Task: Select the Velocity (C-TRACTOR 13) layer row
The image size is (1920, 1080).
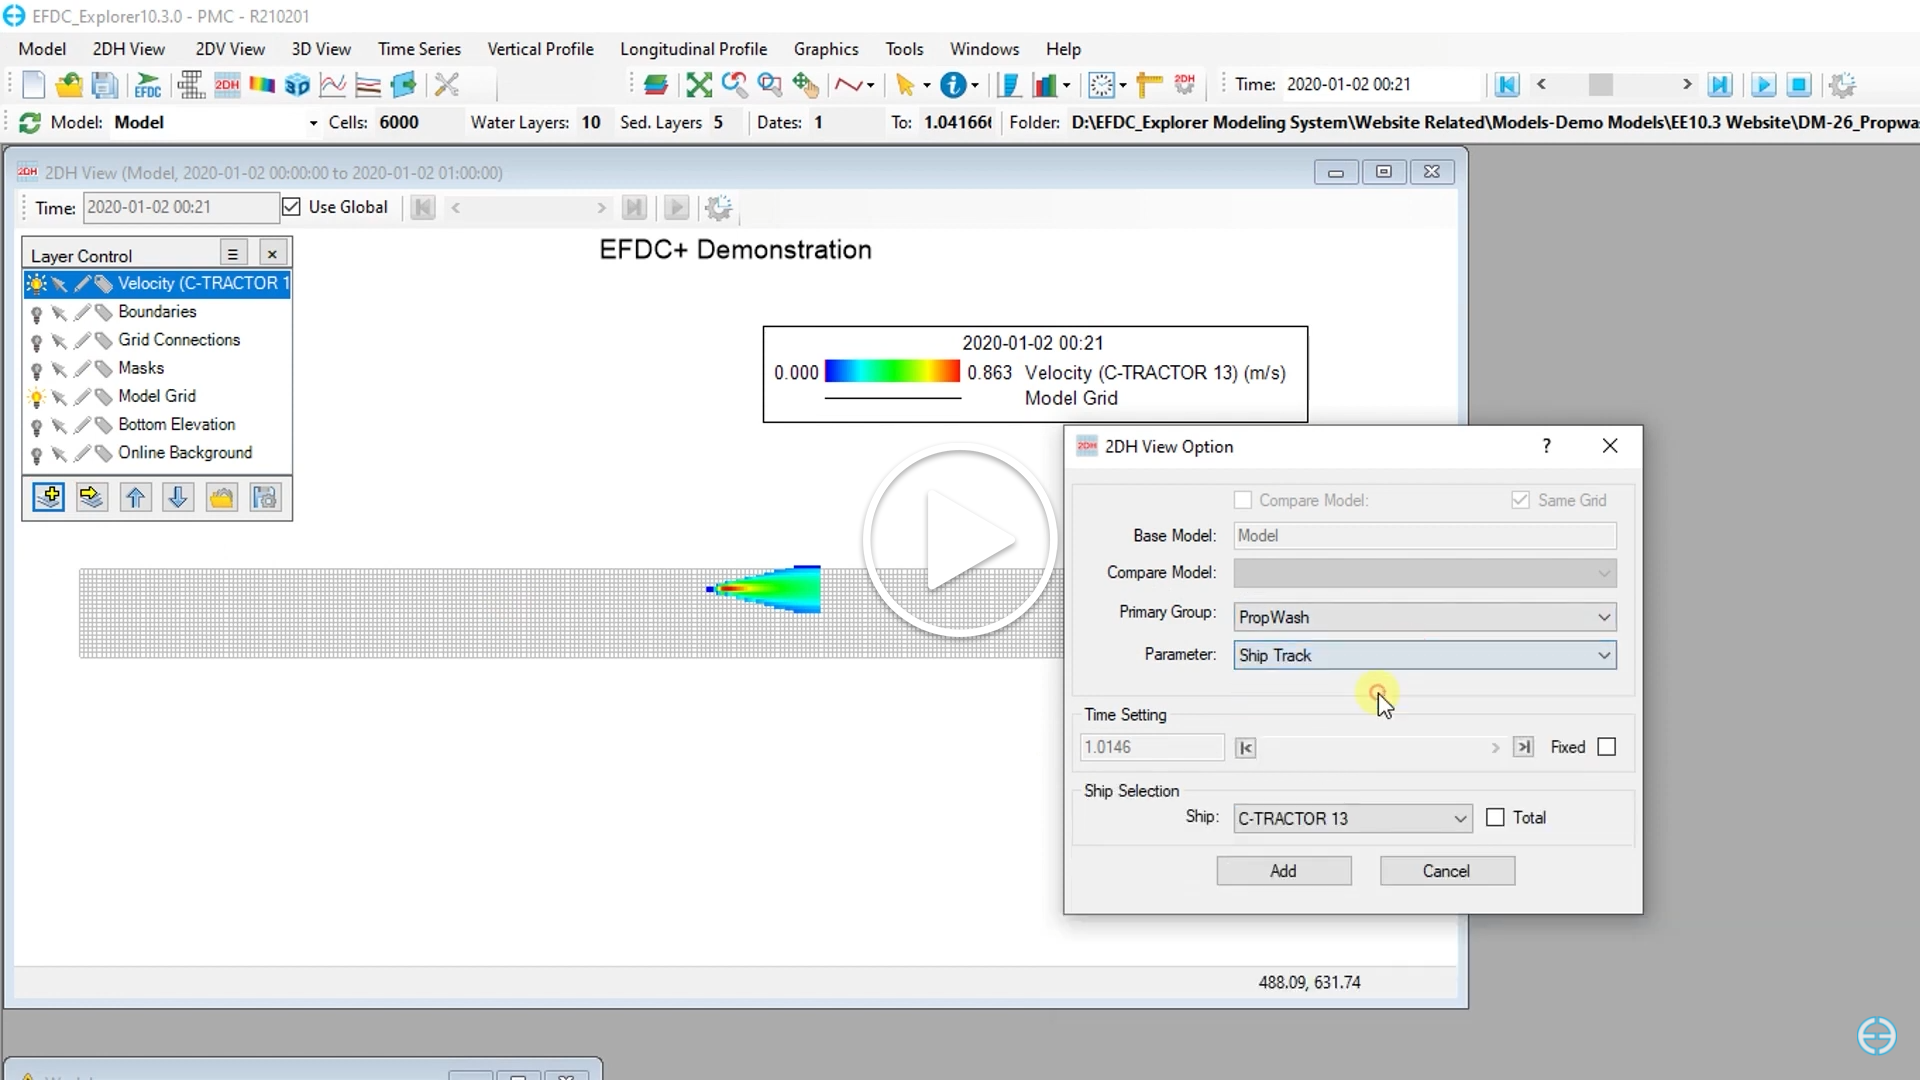Action: point(158,284)
